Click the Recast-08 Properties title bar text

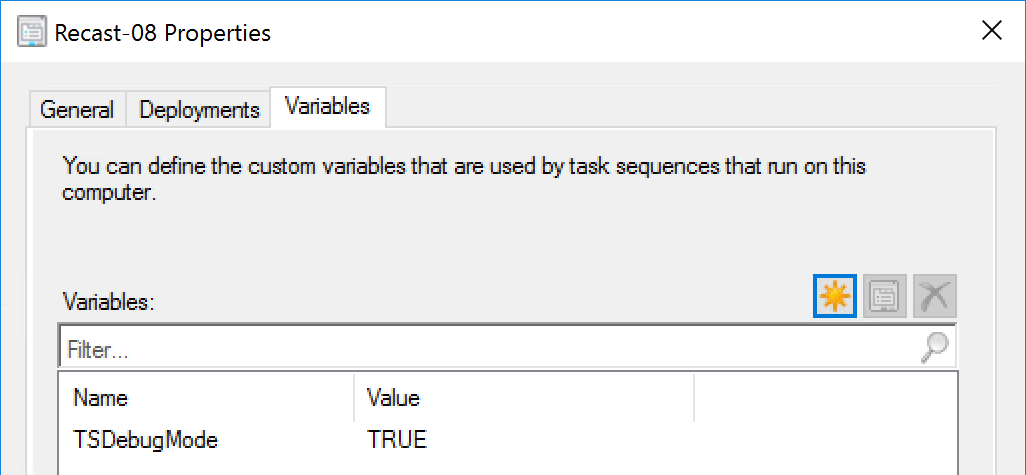163,32
